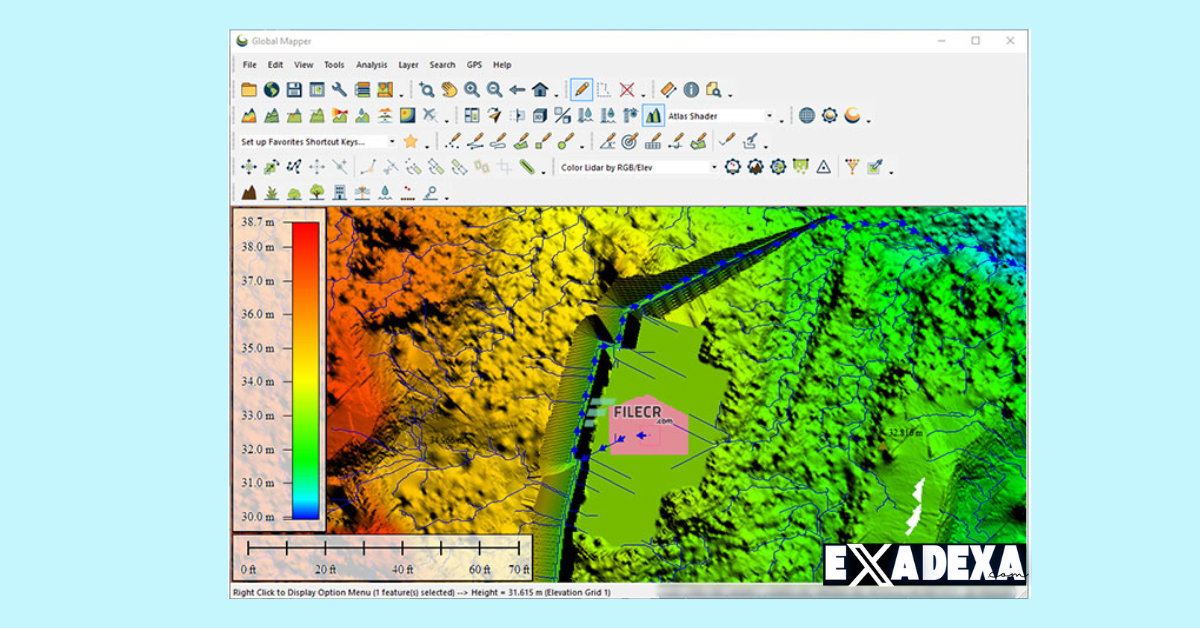Open the Color Lidar by RGB/Elev dropdown

[x=713, y=167]
